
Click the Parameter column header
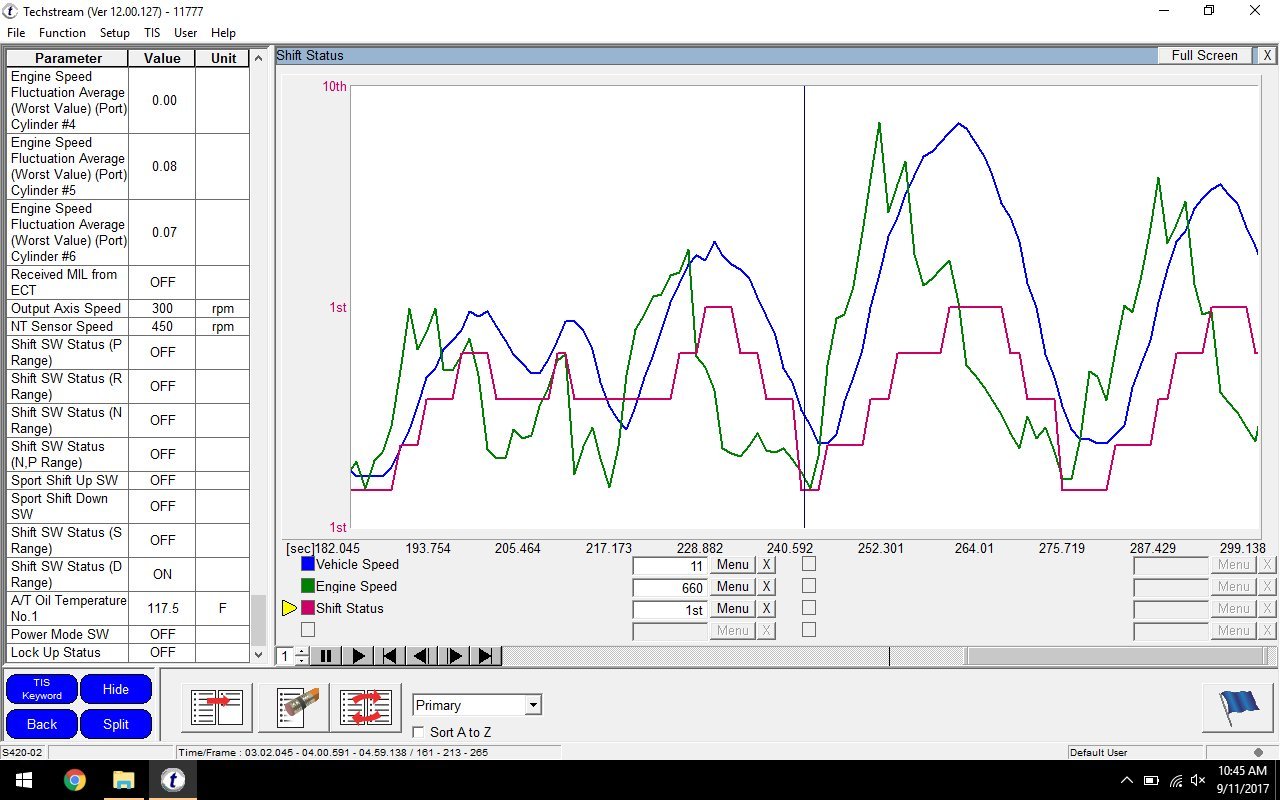point(68,58)
